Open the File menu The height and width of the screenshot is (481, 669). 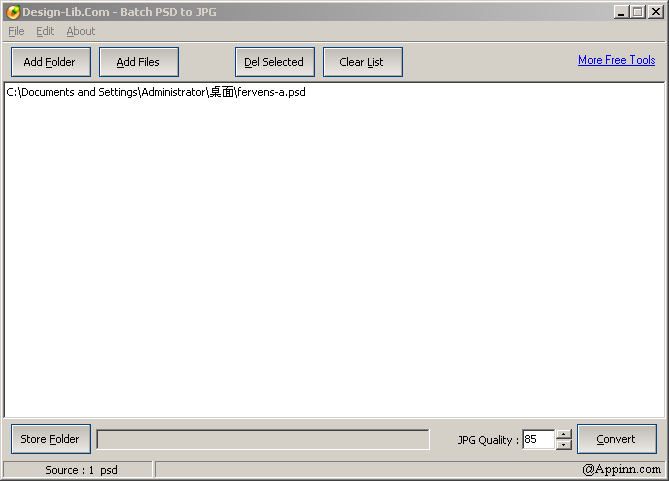(16, 31)
